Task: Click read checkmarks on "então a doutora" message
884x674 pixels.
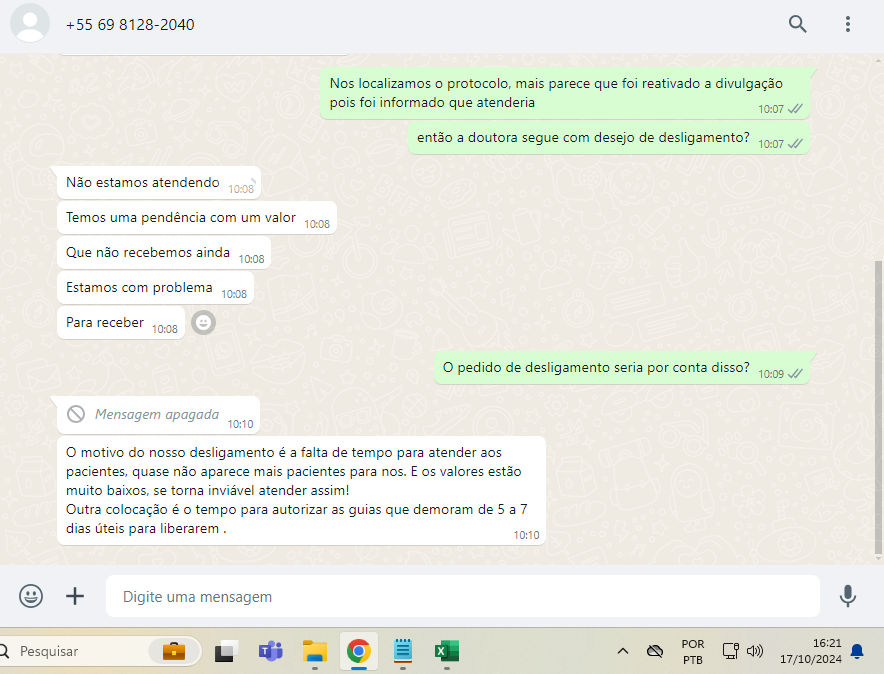Action: pos(795,144)
